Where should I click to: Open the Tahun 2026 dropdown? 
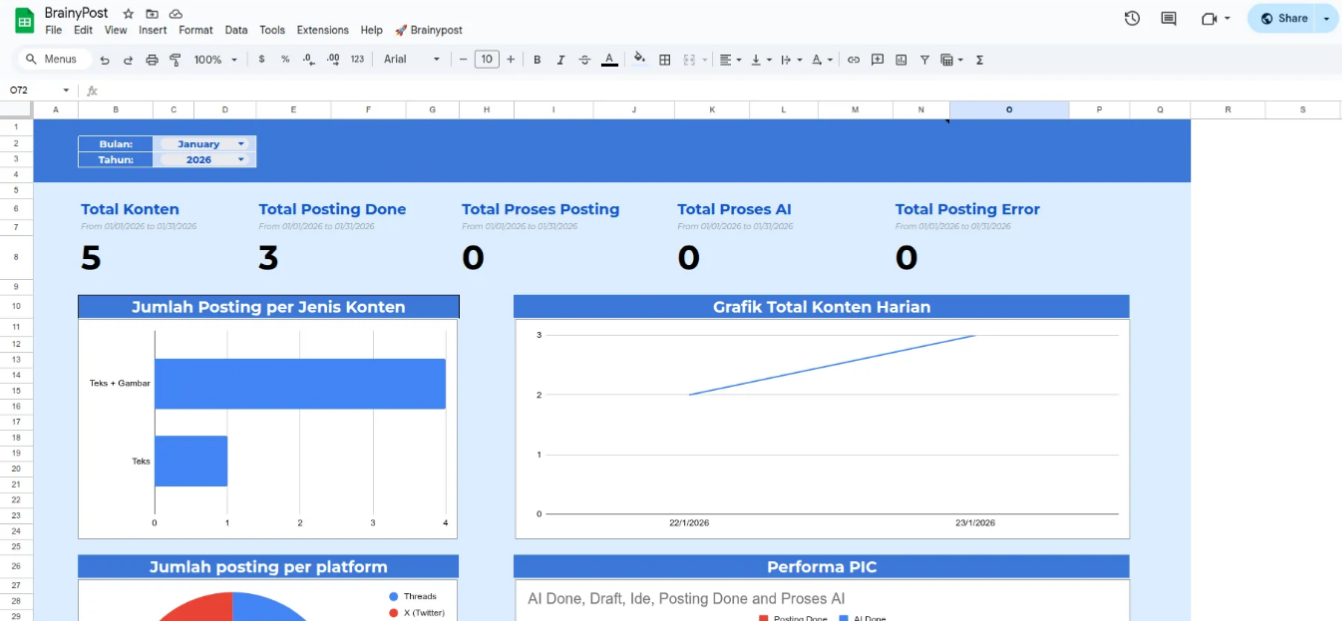coord(204,159)
